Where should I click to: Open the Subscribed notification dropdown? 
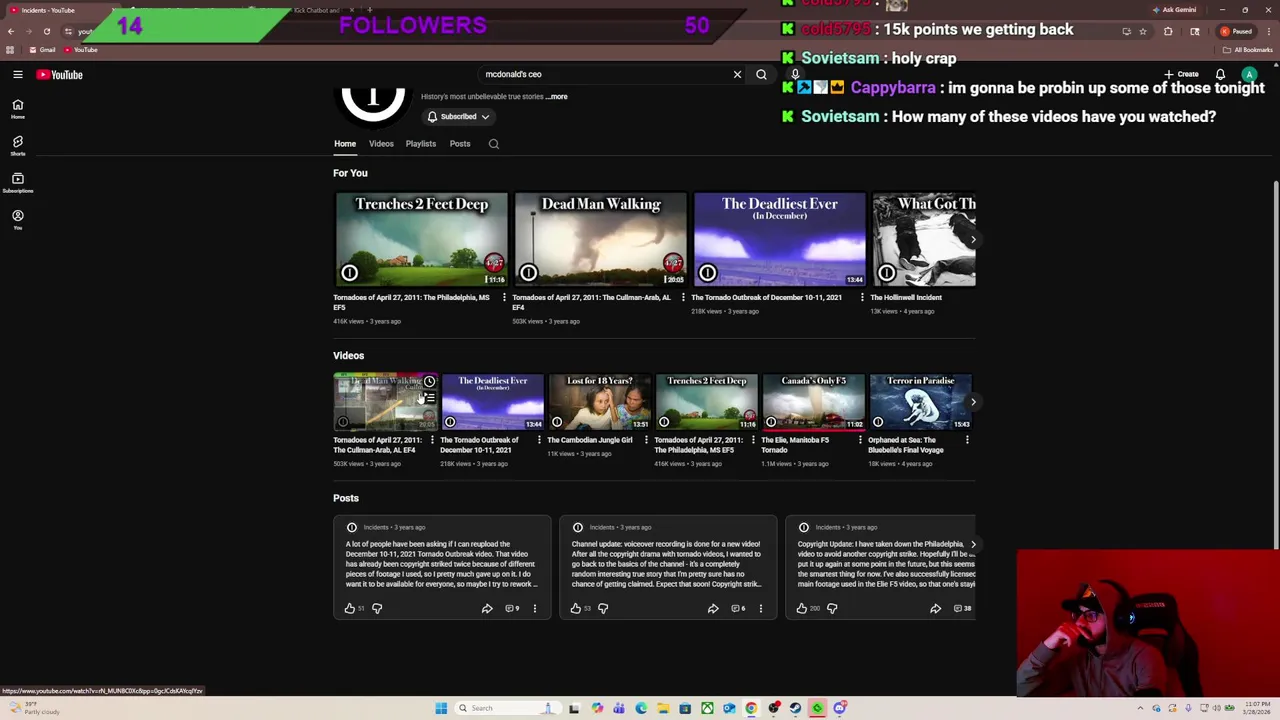pyautogui.click(x=459, y=117)
